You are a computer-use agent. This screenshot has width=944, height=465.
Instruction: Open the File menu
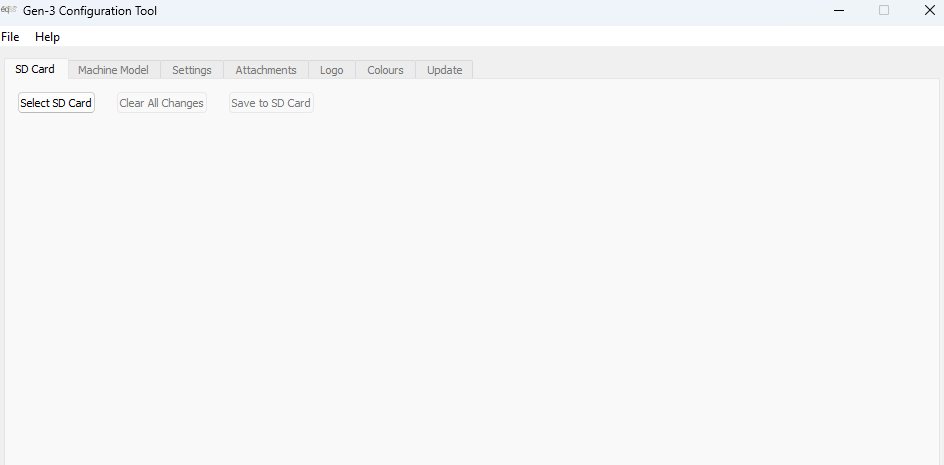click(x=10, y=37)
